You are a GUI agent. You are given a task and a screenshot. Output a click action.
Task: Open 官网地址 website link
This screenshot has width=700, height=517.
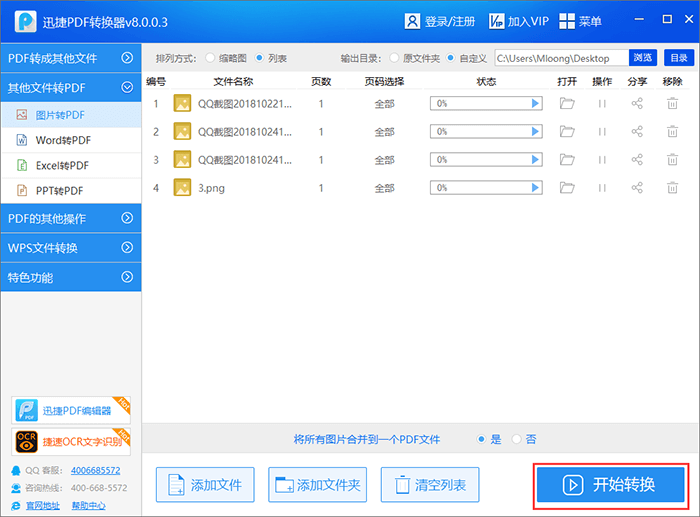[42, 506]
